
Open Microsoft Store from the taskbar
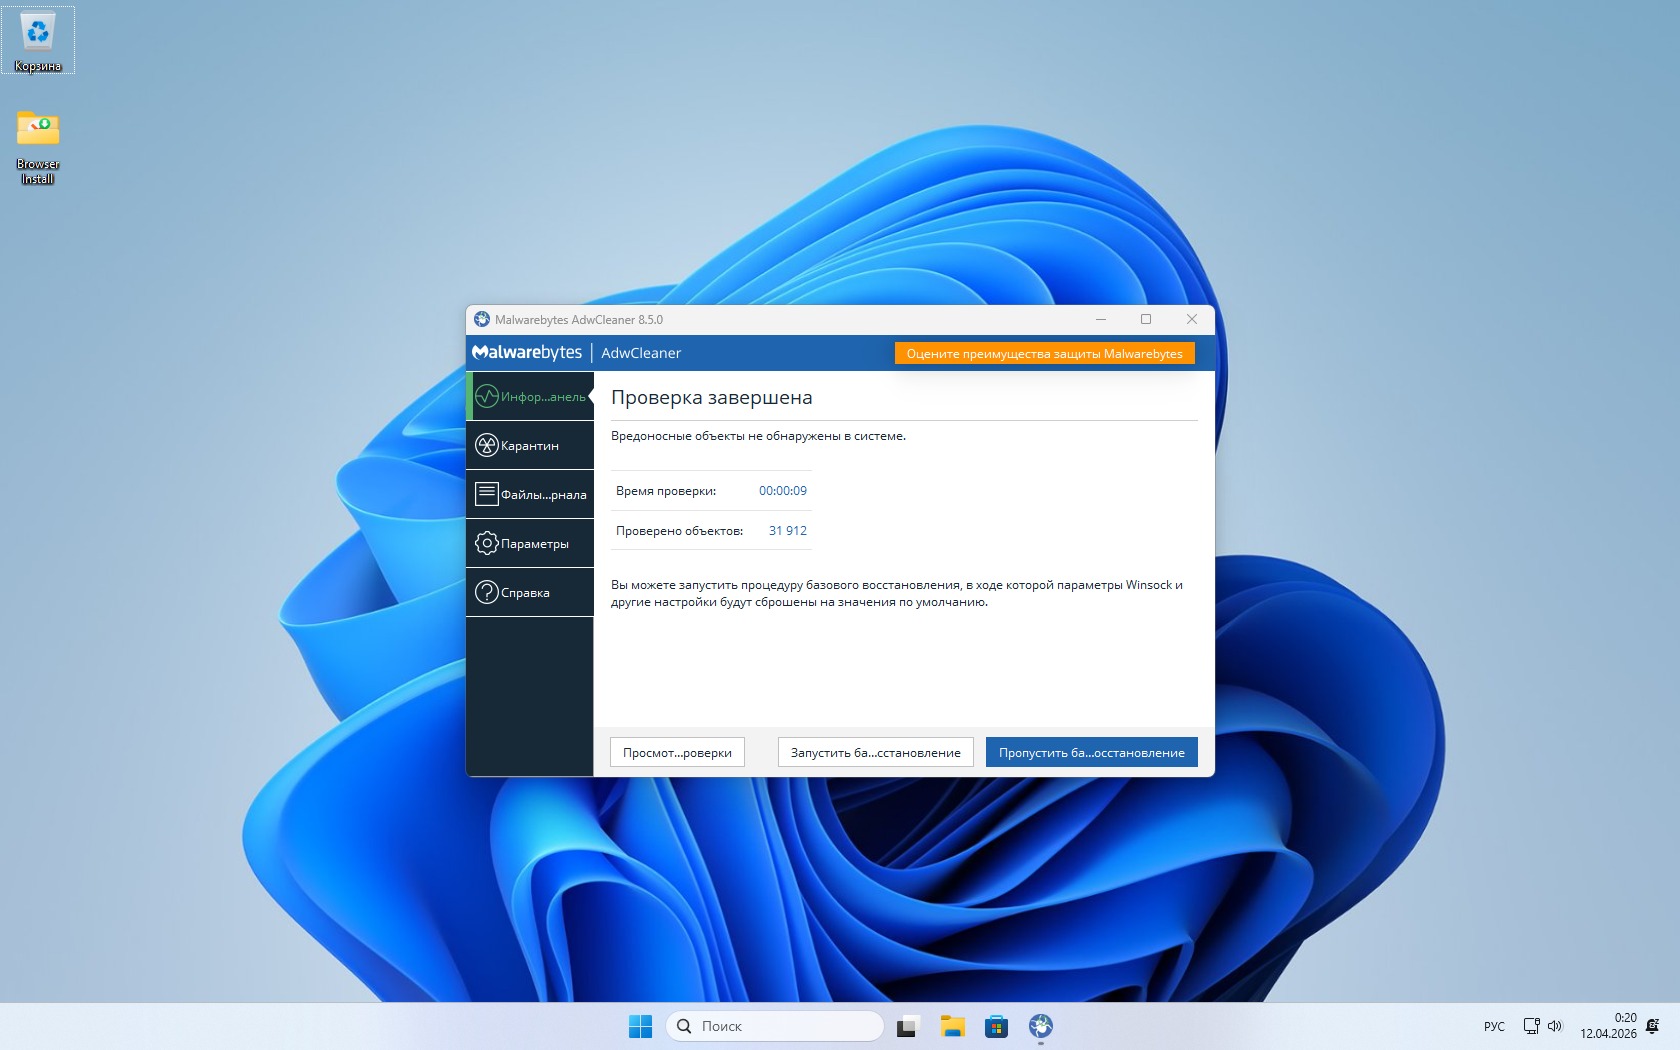click(996, 1026)
